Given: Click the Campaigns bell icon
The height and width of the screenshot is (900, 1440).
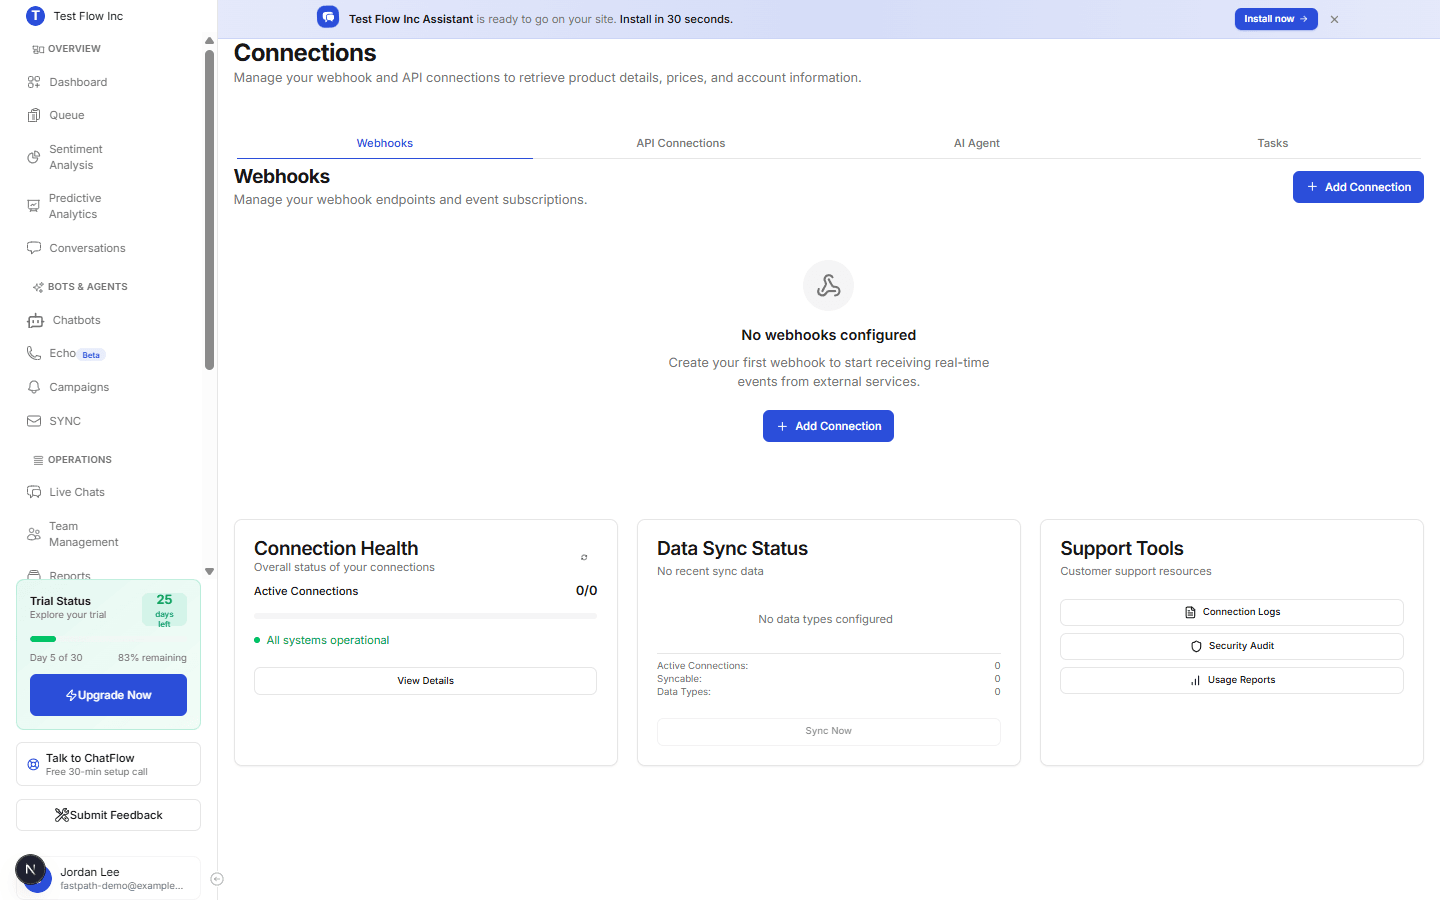Looking at the screenshot, I should coord(34,387).
